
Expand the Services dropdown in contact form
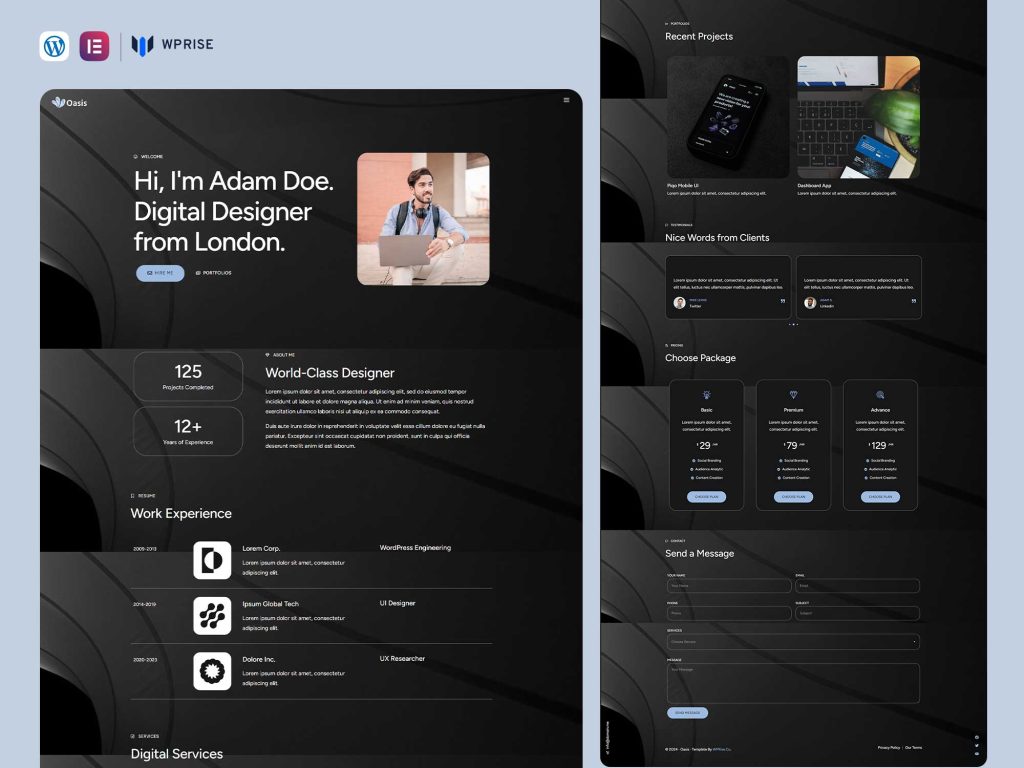792,642
